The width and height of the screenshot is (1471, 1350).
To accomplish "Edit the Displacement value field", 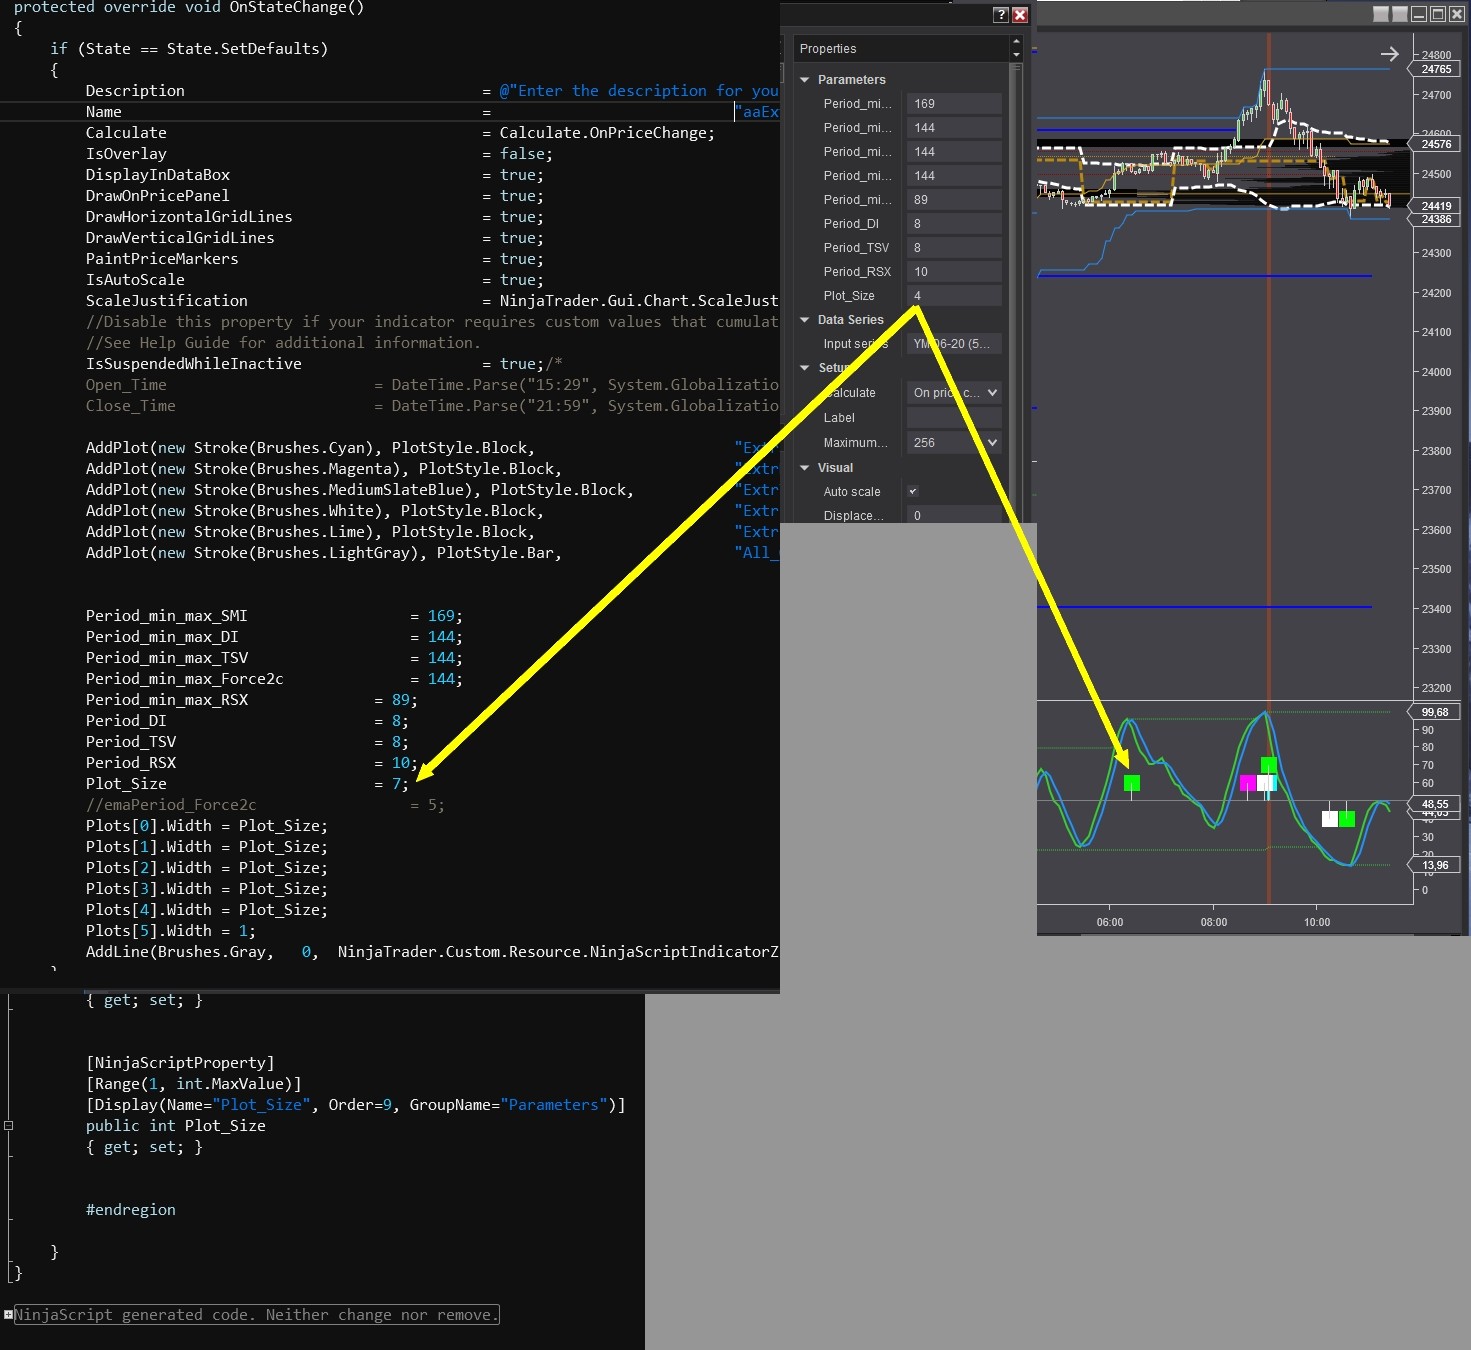I will pos(954,516).
